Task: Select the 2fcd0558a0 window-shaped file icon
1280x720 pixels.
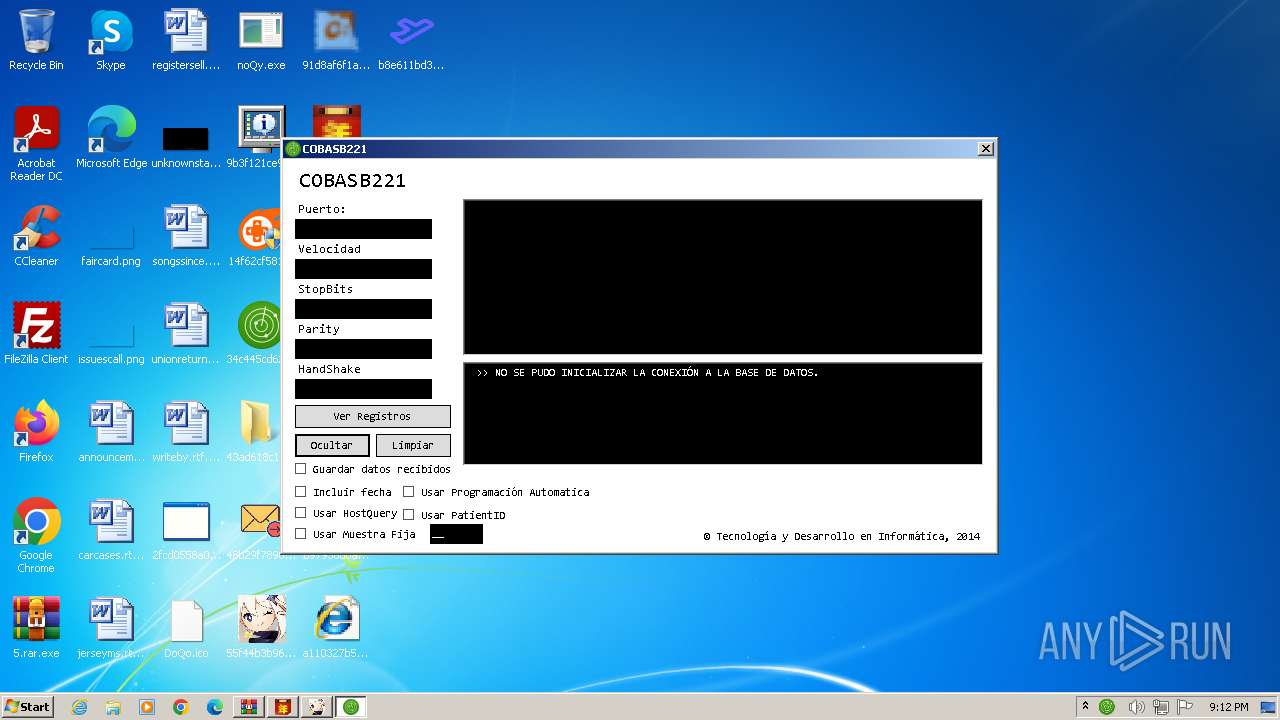Action: [185, 529]
